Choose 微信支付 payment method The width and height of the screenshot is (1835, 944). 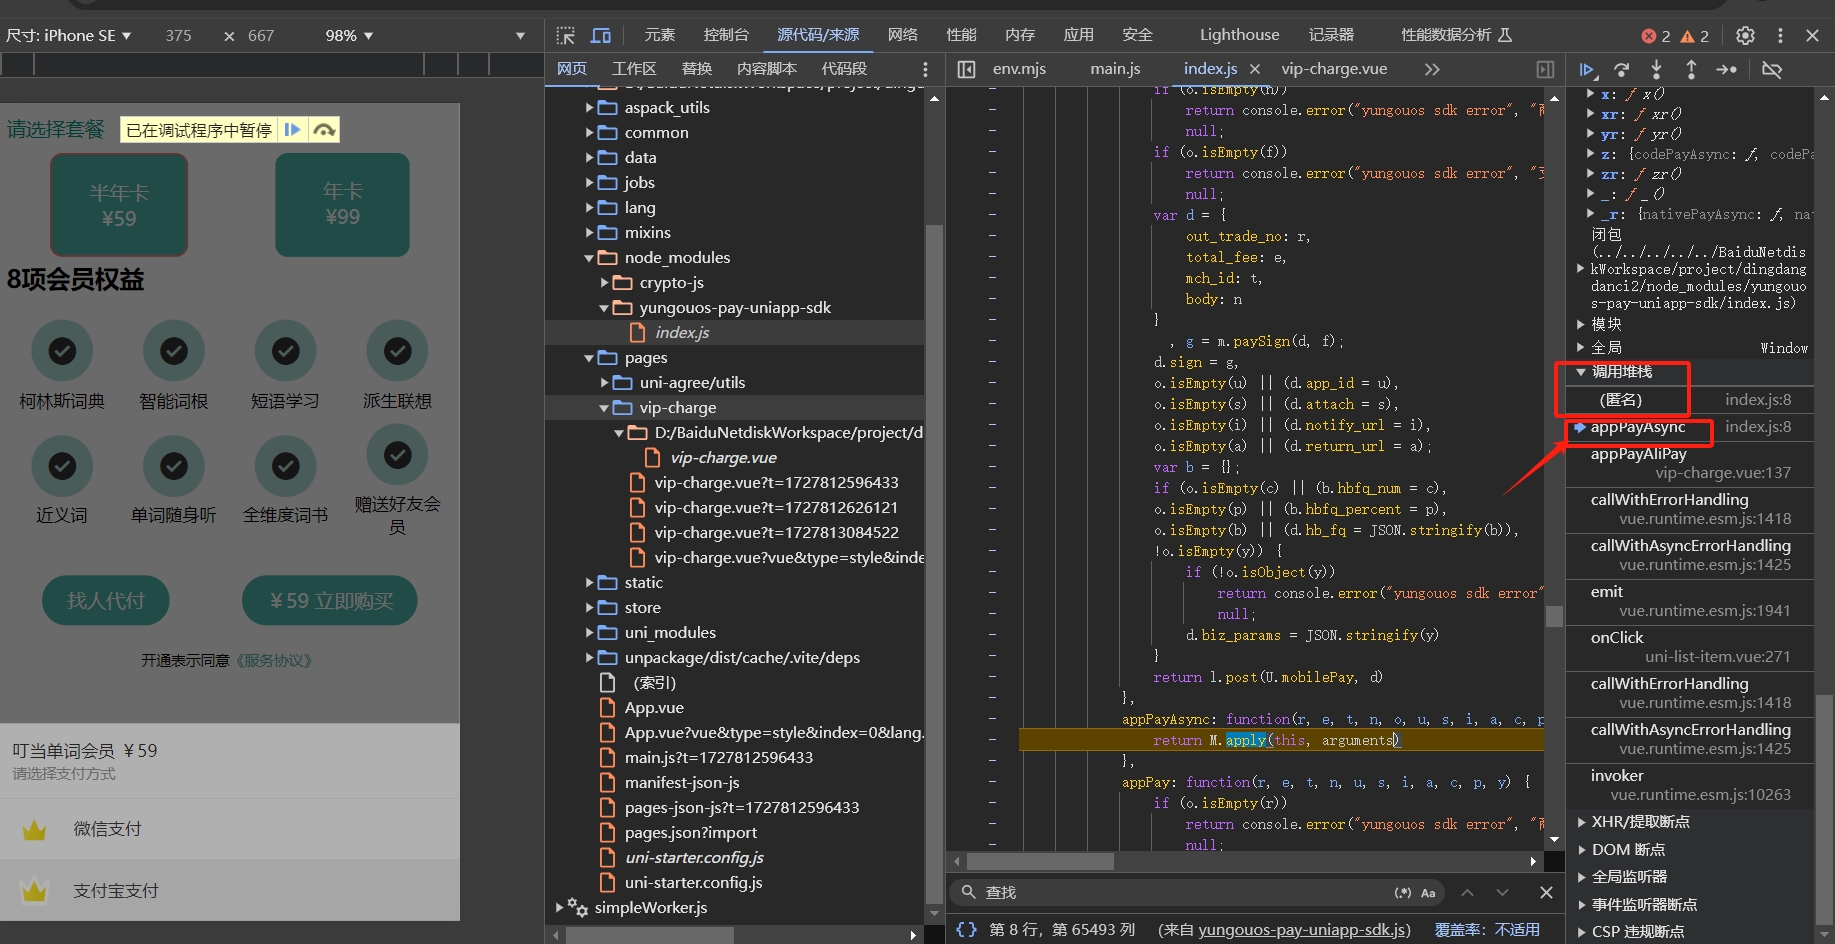(230, 829)
